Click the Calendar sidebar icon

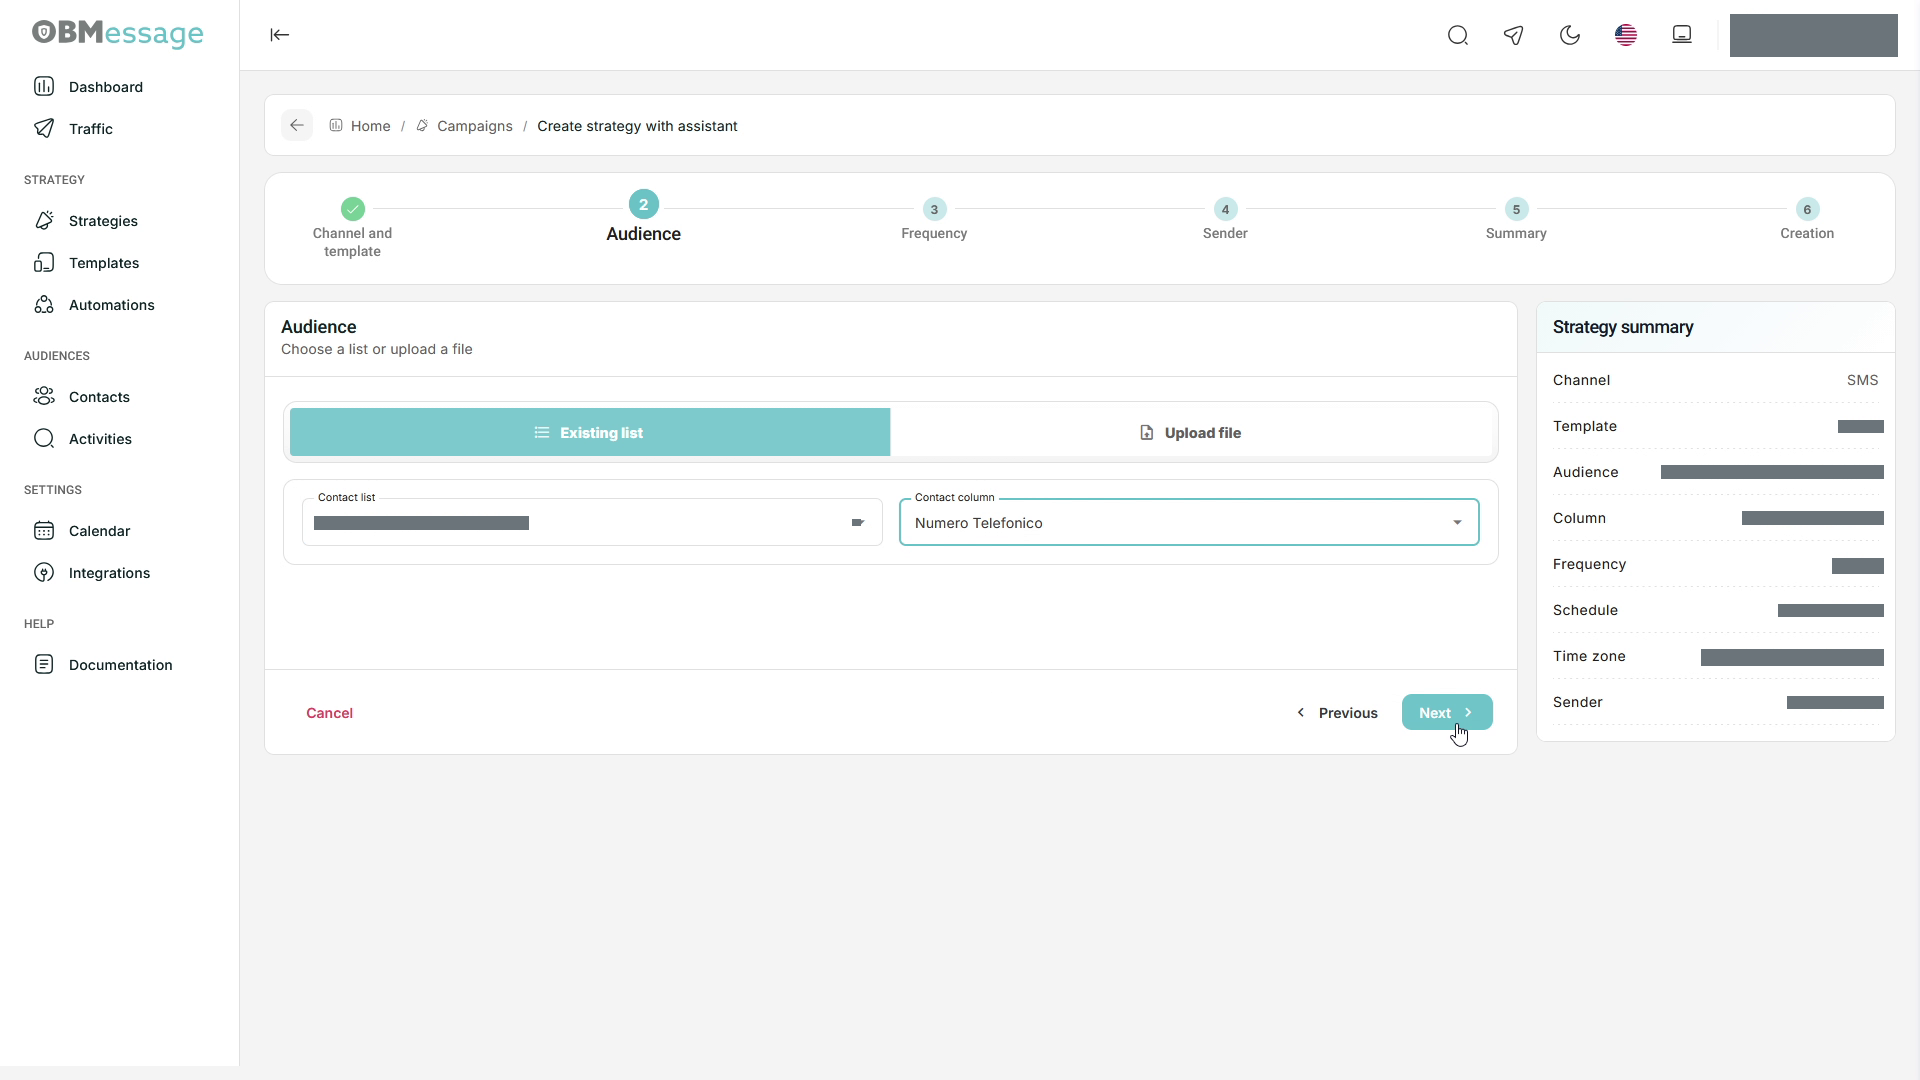click(44, 531)
